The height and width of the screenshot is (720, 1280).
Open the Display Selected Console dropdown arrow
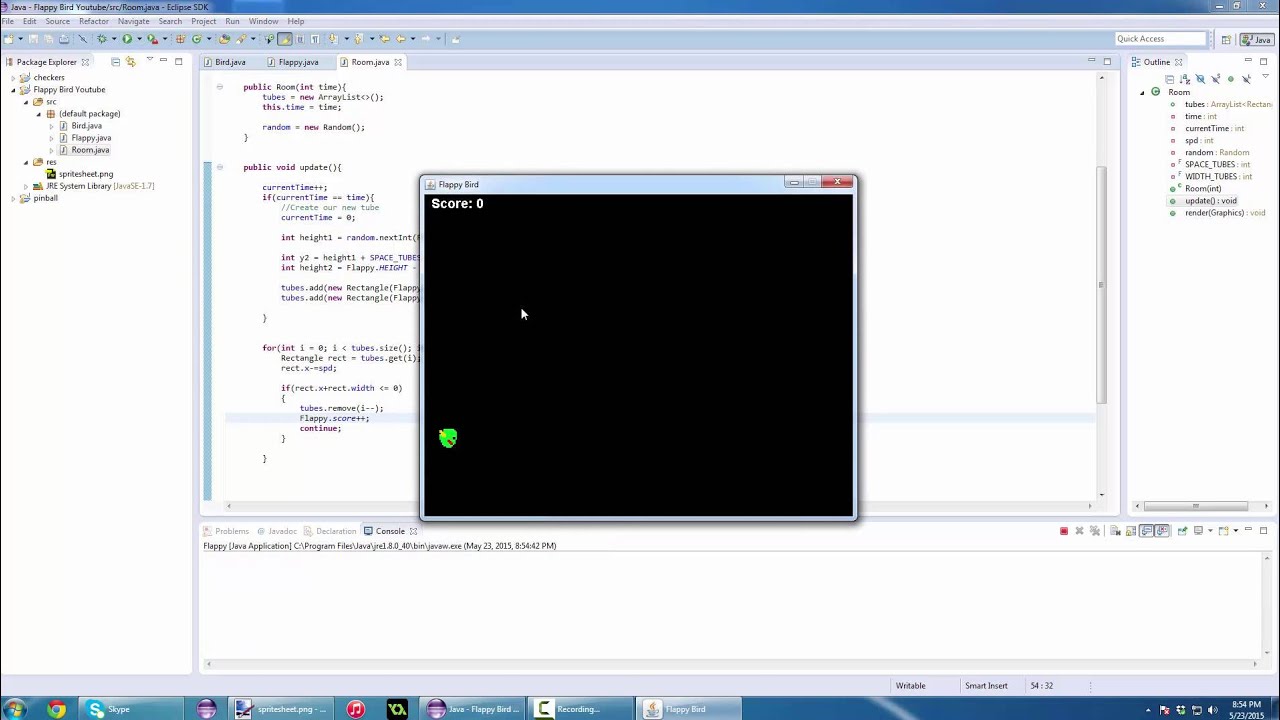click(x=1210, y=531)
